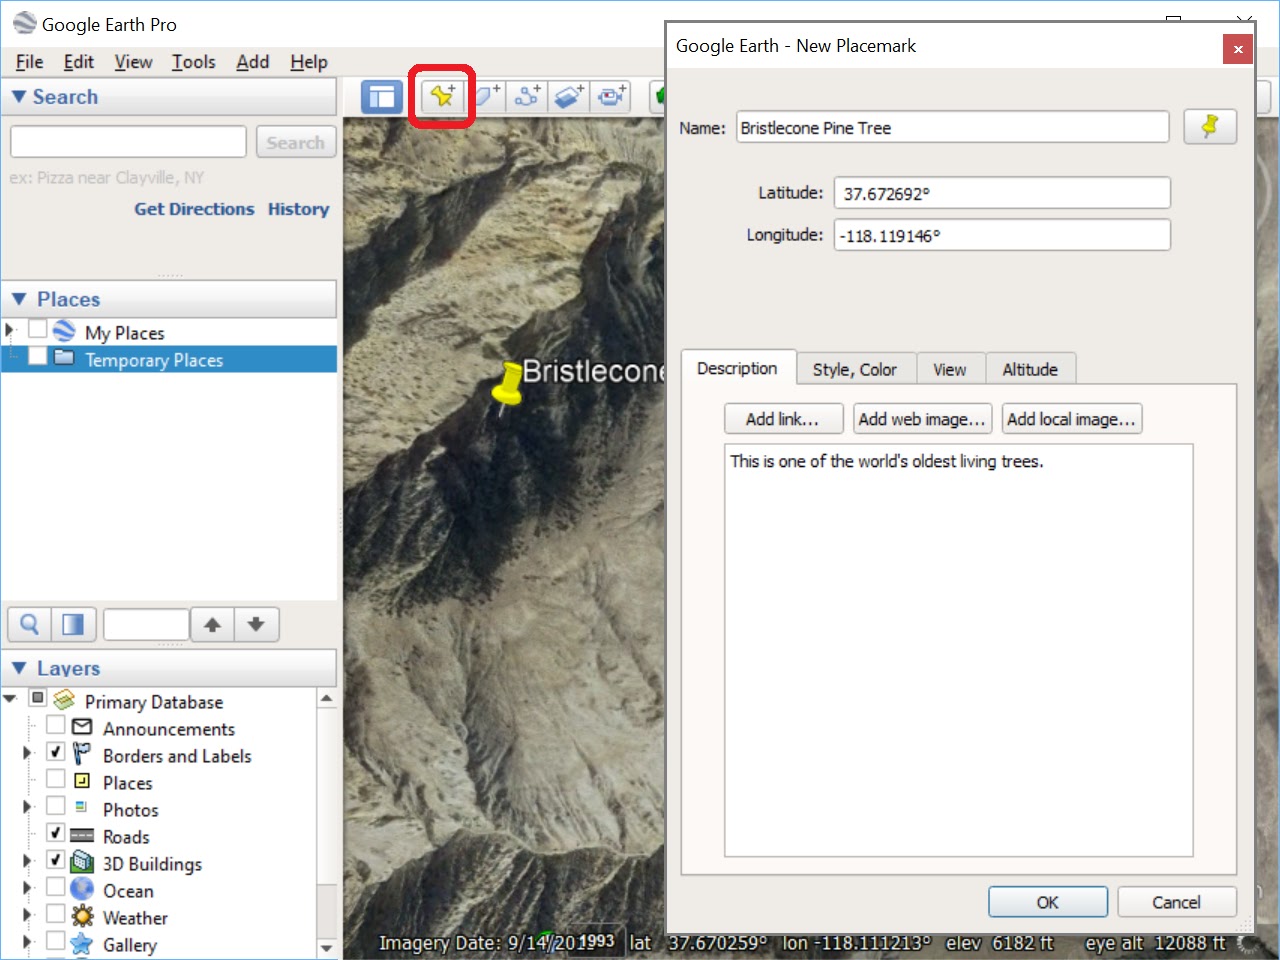Screen dimensions: 1280x960
Task: Open the placemark pushpin icon chooser
Action: click(x=1210, y=127)
